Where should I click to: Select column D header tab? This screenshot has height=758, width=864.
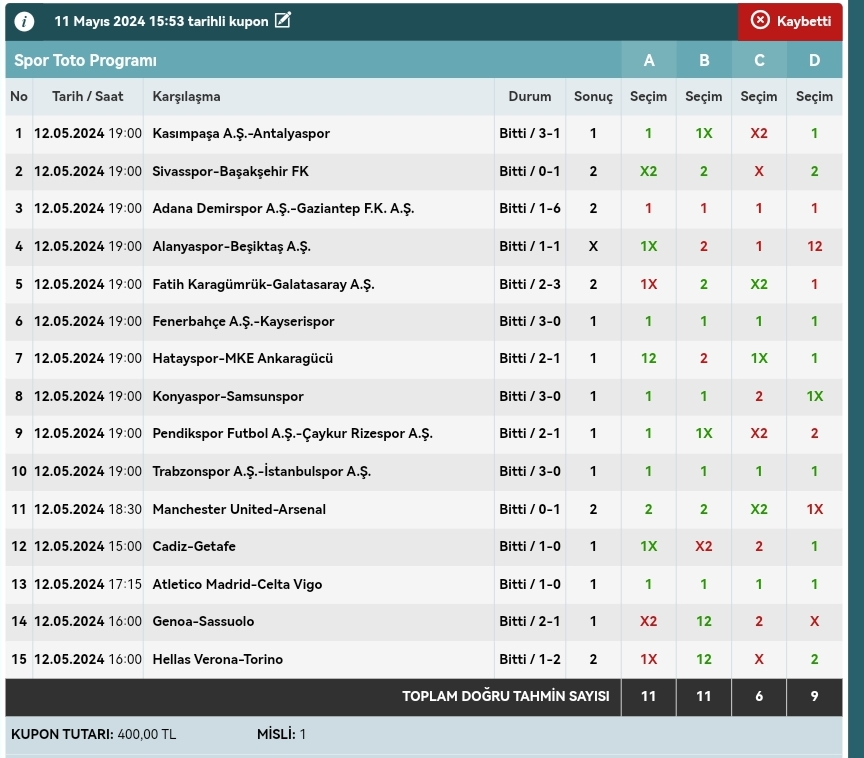point(814,60)
